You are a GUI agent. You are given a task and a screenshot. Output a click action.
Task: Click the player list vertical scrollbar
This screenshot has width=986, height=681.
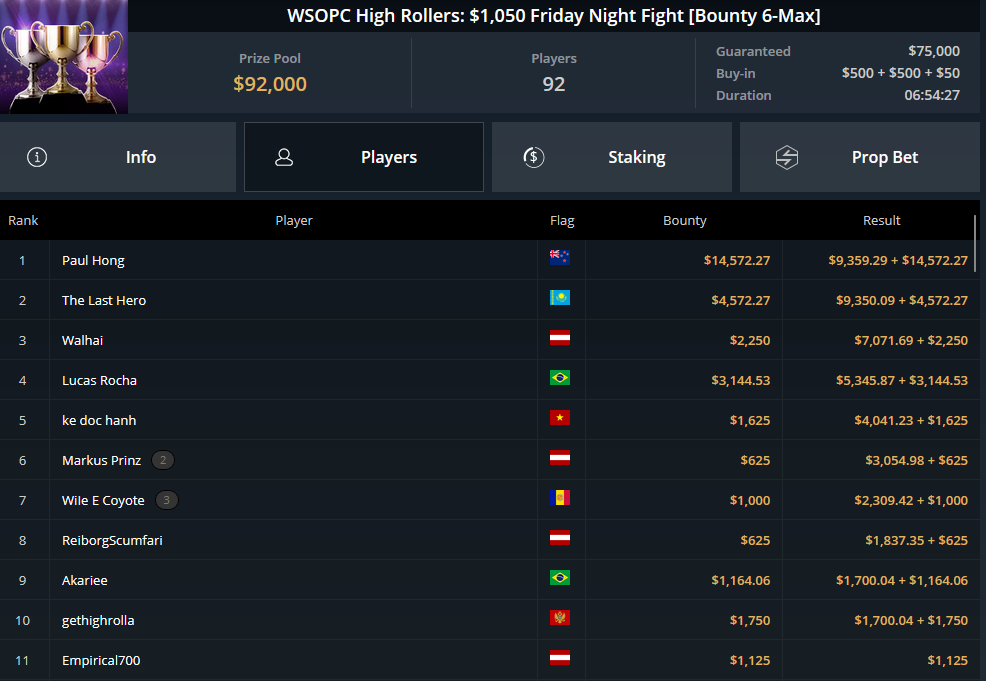pyautogui.click(x=975, y=244)
